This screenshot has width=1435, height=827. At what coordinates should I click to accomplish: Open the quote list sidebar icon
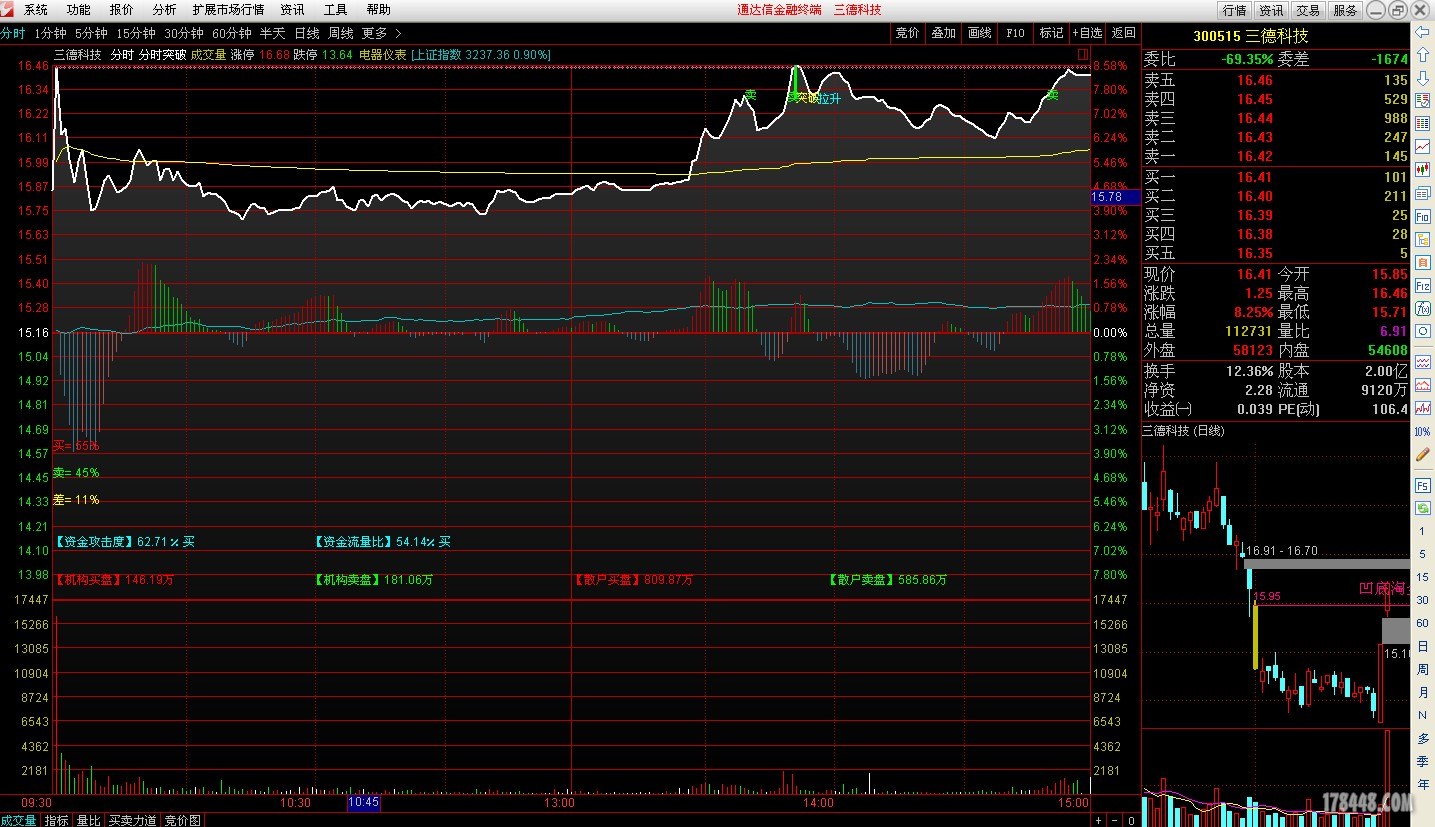click(1422, 100)
